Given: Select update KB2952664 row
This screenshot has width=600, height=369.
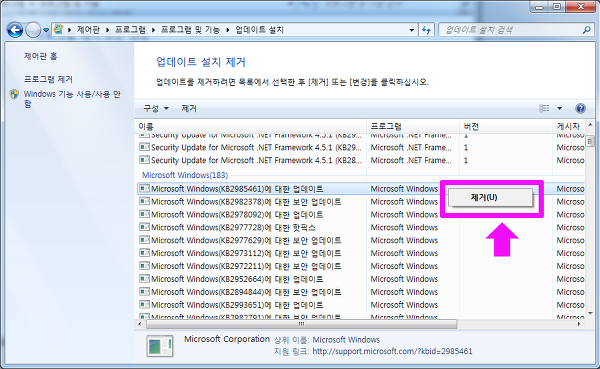Looking at the screenshot, I should click(361, 279).
